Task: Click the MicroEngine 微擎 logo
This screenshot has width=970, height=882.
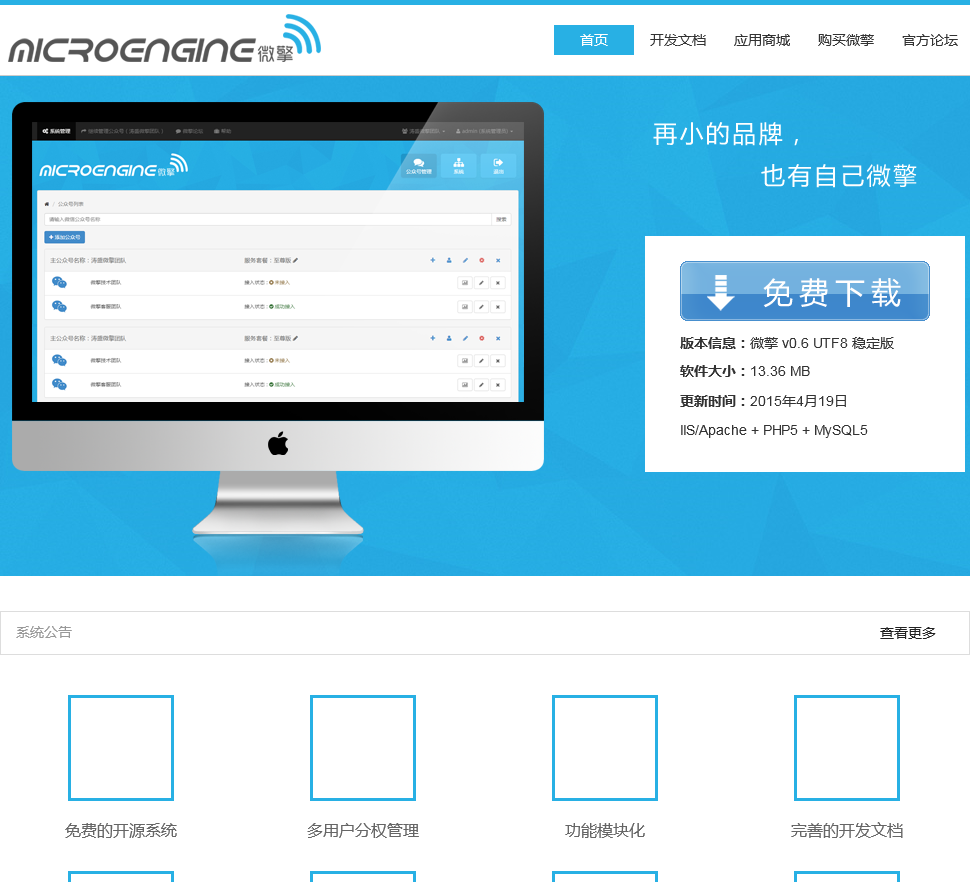Action: tap(165, 40)
